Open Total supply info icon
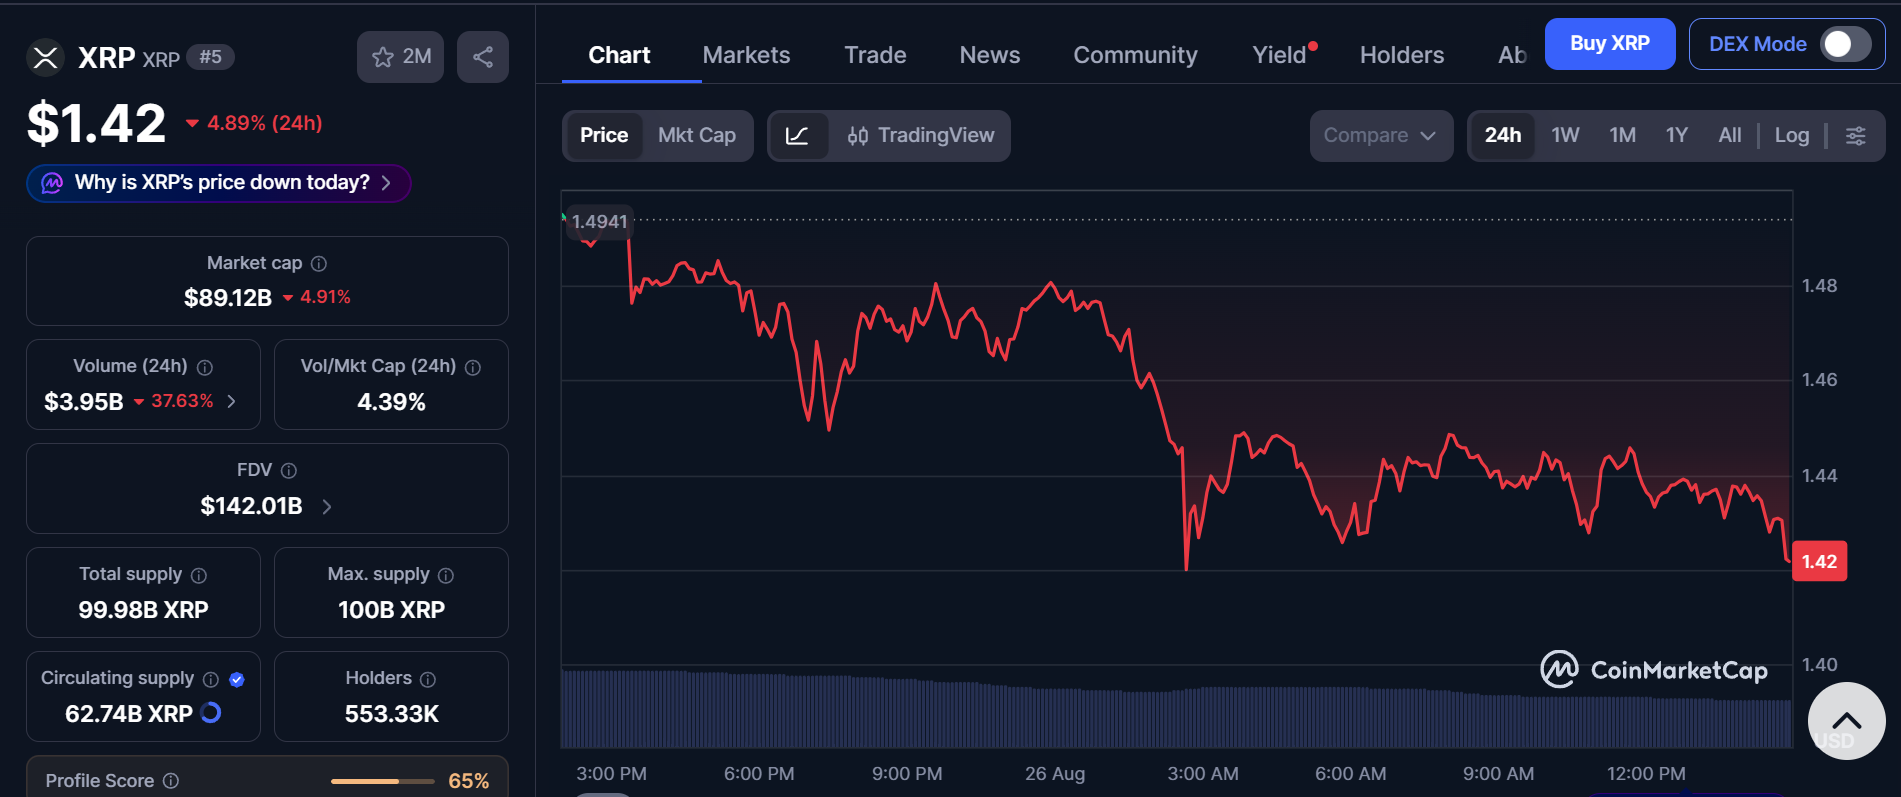 point(199,575)
